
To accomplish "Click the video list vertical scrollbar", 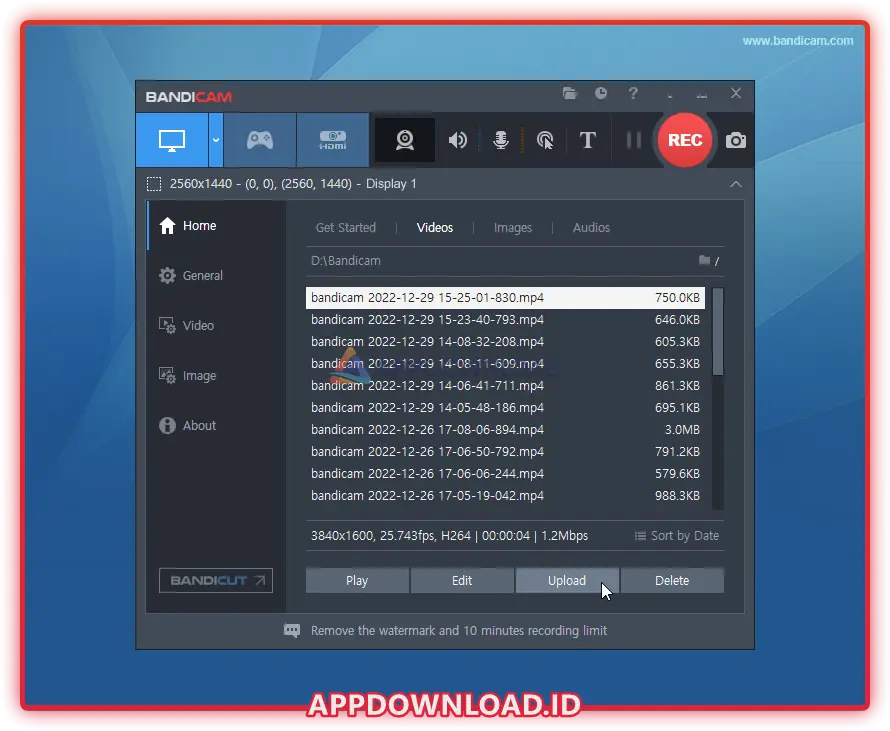I will click(x=717, y=332).
